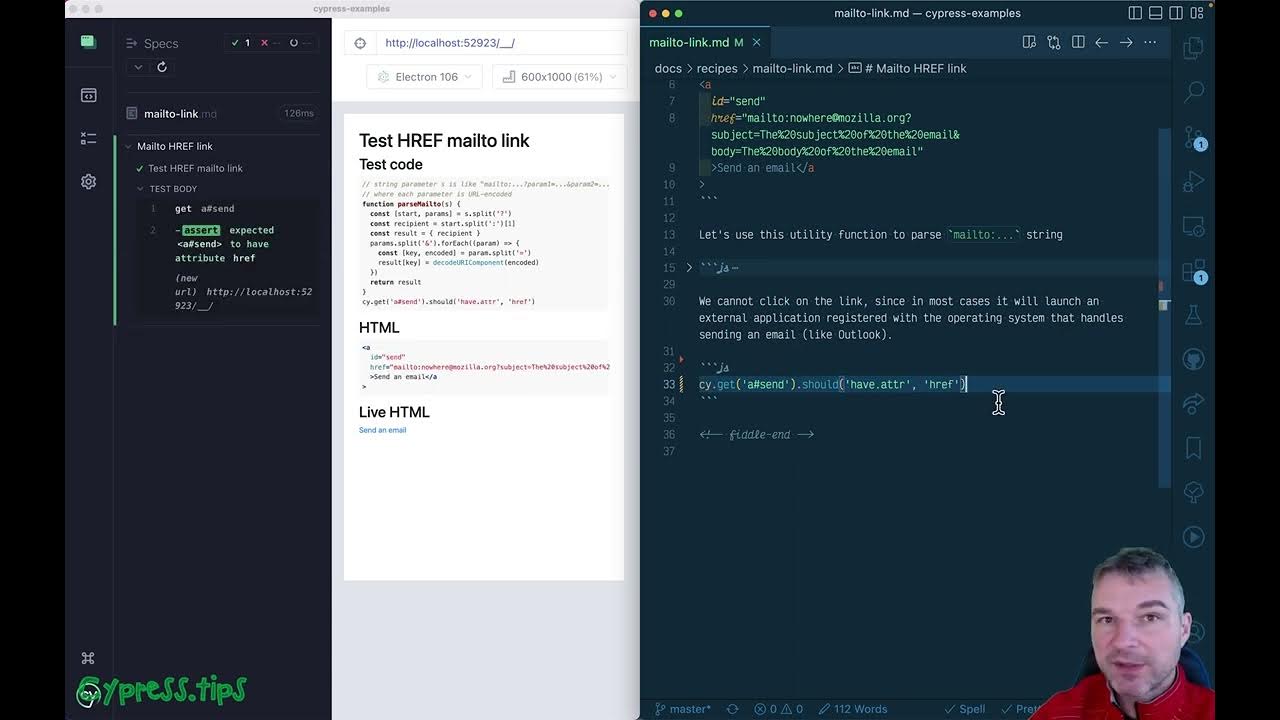Screen dimensions: 1280x720
Task: Open Extensions icon with badge
Action: (x=1193, y=271)
